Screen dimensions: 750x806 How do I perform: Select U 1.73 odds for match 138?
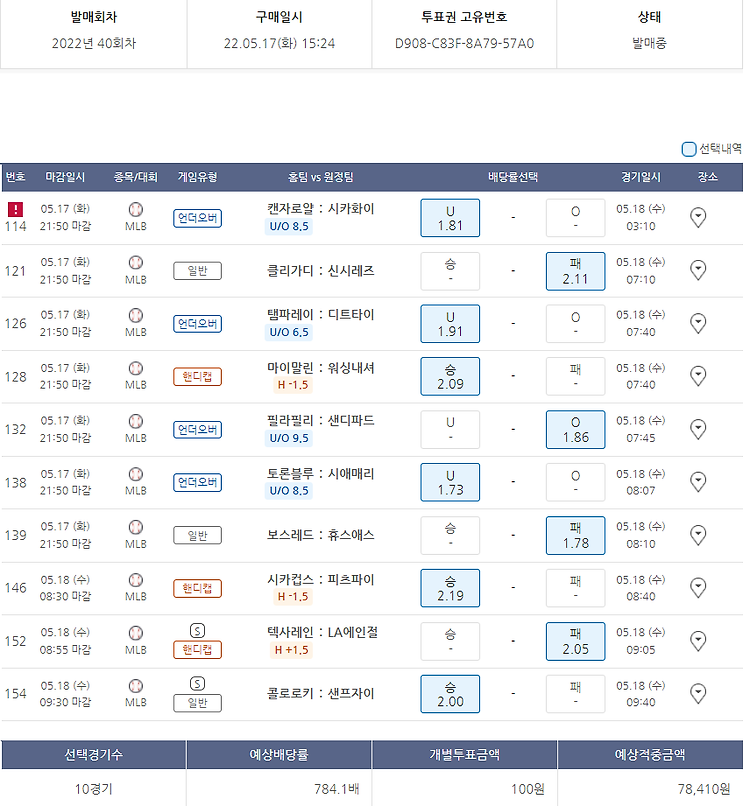point(450,482)
